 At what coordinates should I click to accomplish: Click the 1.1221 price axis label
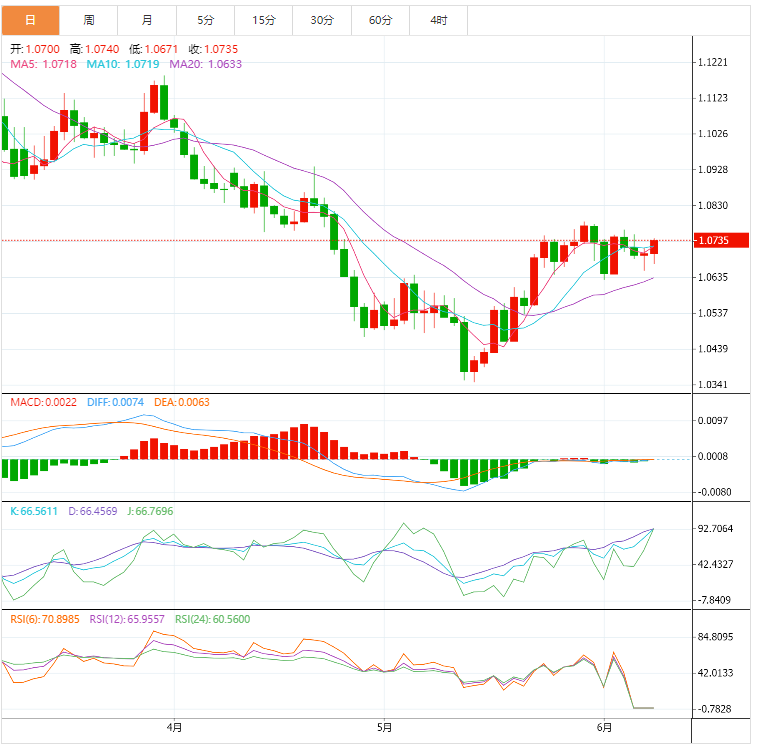coord(713,62)
